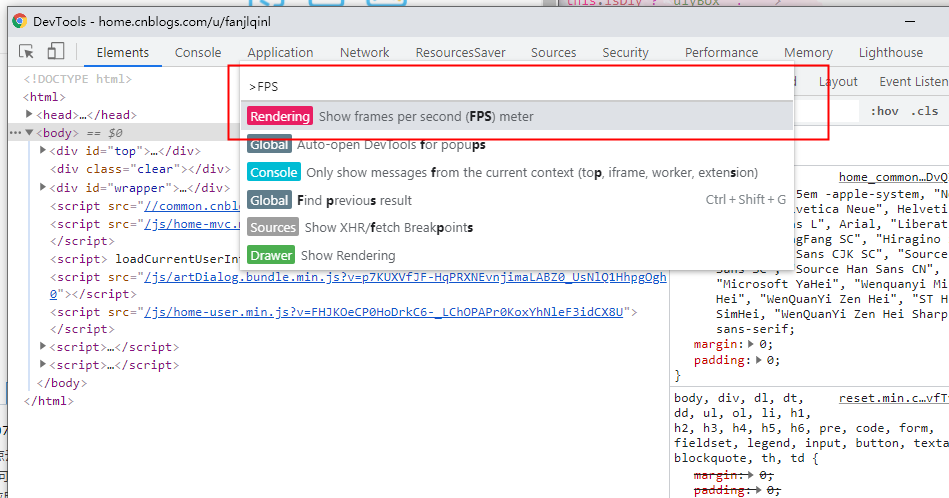This screenshot has width=949, height=498.
Task: Open the Event Listeners pane tab
Action: [x=913, y=82]
